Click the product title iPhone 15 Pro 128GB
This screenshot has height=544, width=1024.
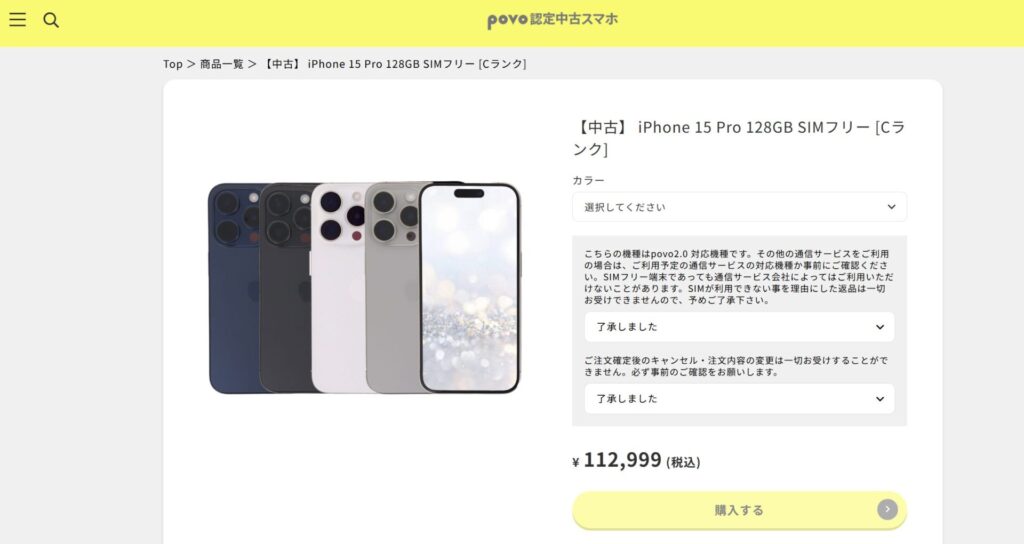(x=739, y=138)
